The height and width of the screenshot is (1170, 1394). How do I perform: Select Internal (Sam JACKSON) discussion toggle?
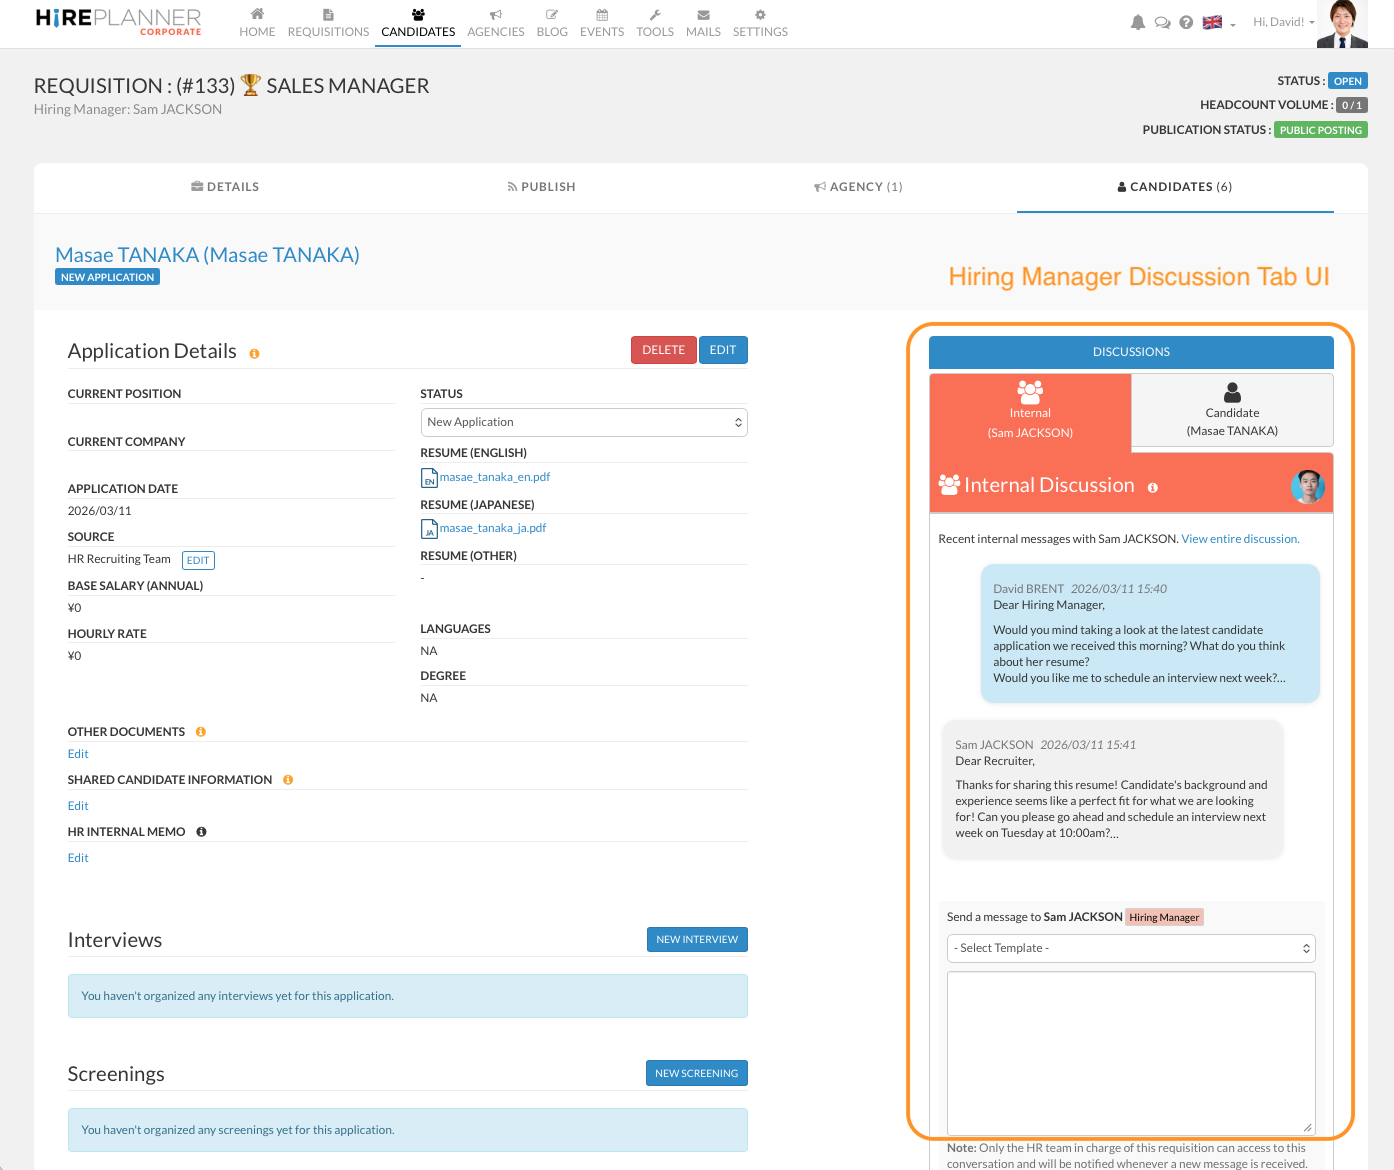[1030, 411]
